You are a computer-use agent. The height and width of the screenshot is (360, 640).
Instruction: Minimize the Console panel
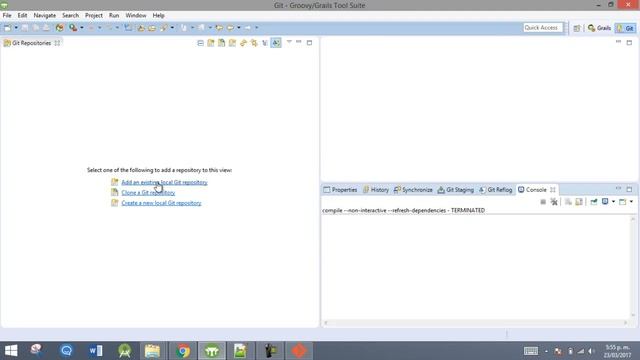tap(618, 189)
